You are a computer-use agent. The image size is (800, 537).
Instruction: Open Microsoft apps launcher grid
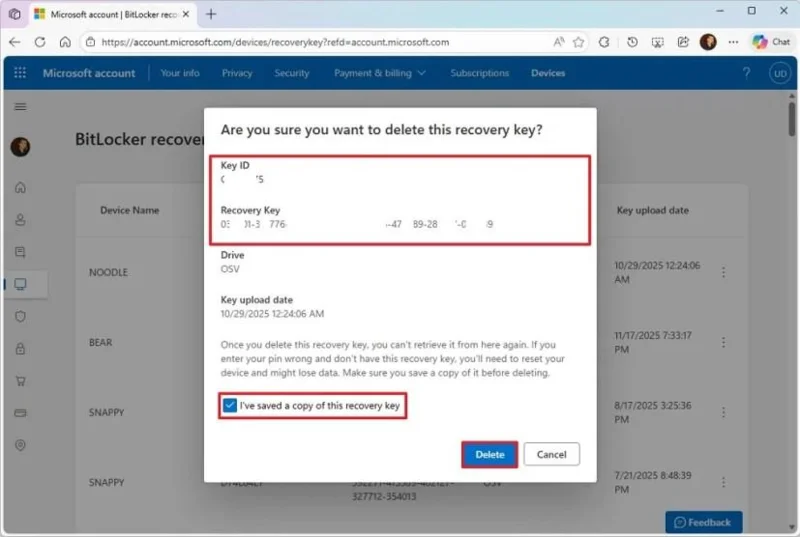tap(20, 73)
